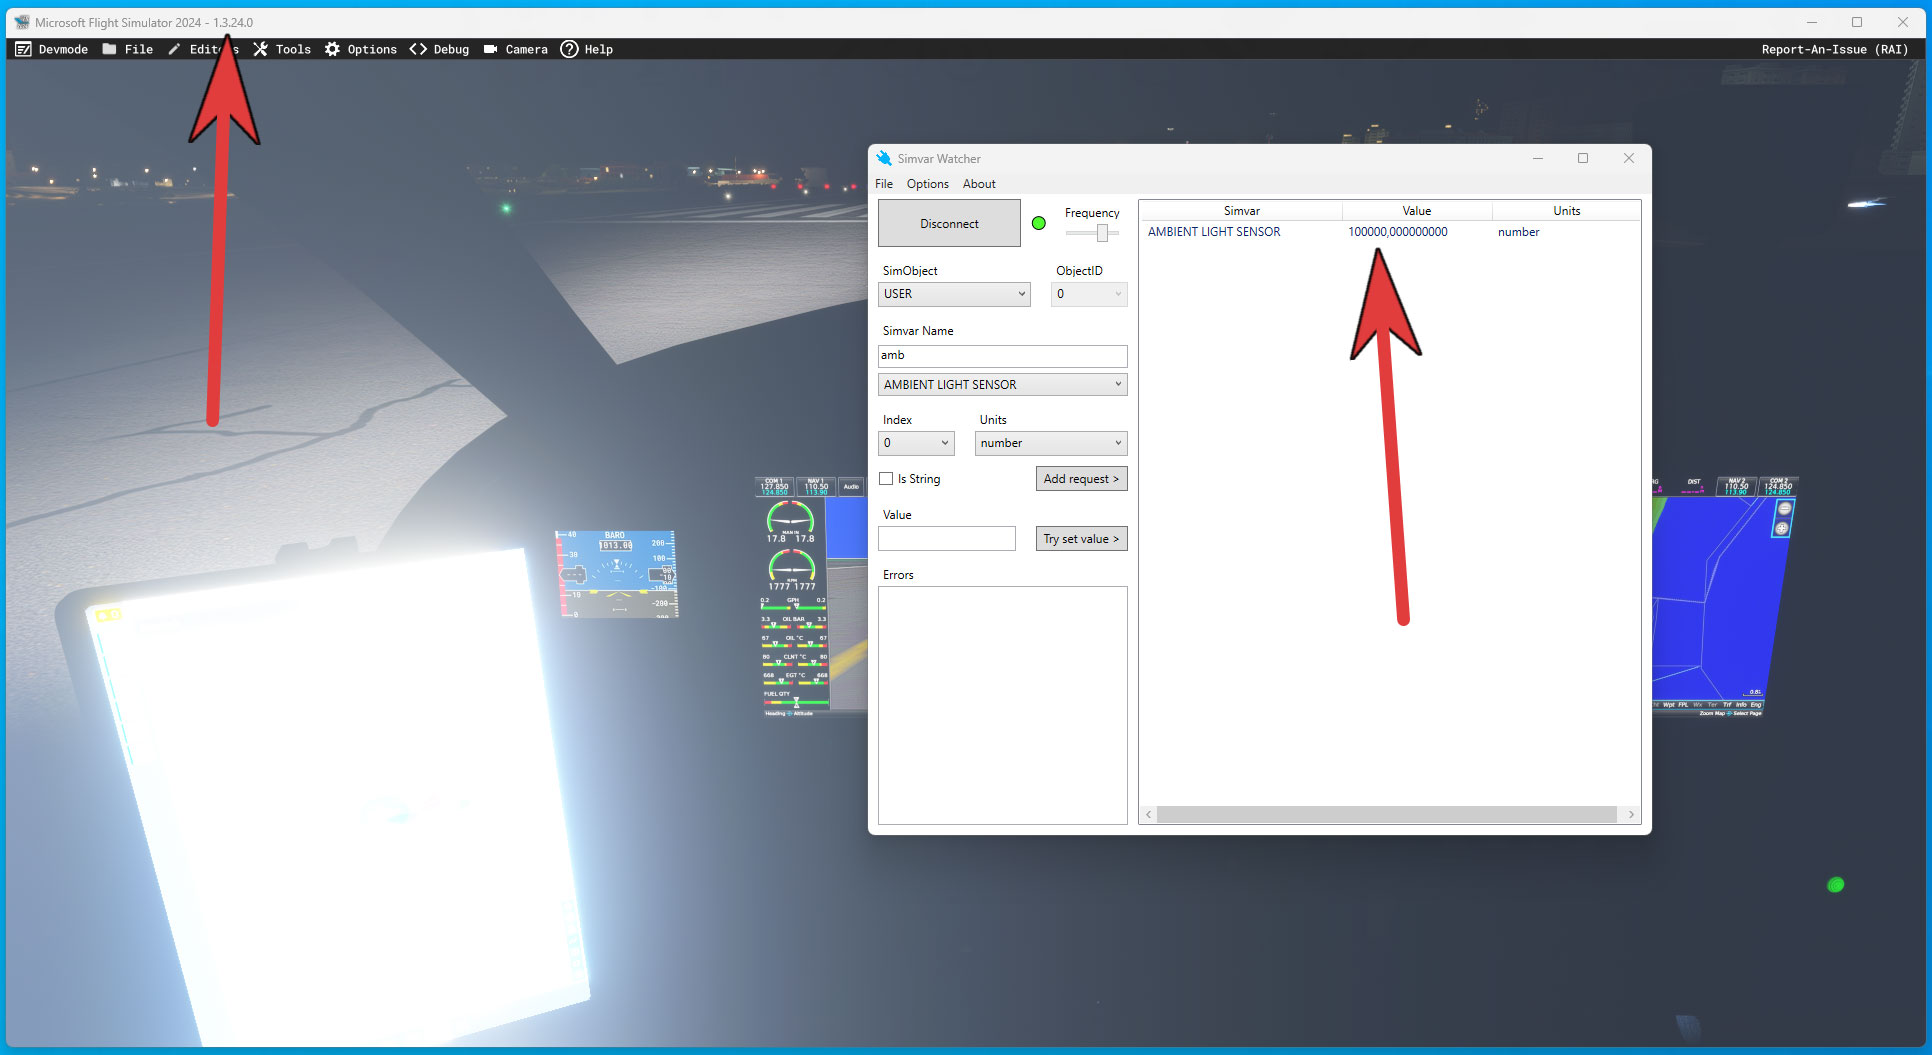Click the horizontal scrollbar in simvar list
This screenshot has height=1055, width=1932.
pos(1386,815)
